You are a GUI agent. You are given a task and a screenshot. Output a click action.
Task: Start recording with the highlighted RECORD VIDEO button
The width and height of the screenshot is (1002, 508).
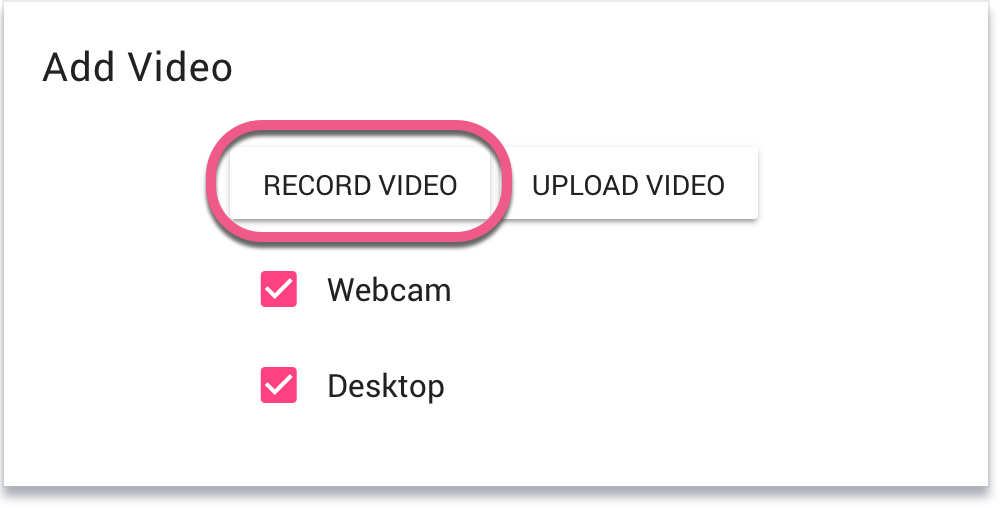[360, 183]
